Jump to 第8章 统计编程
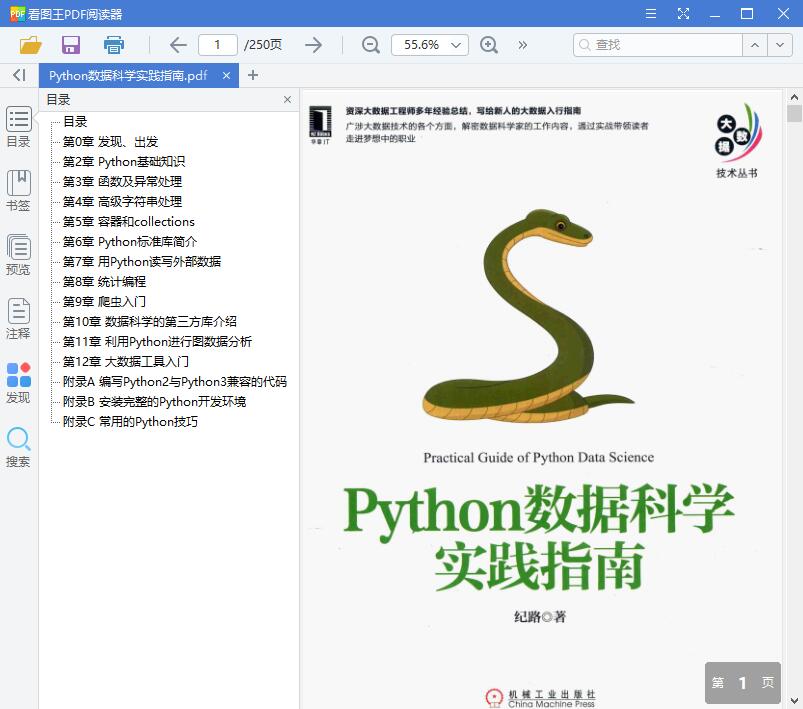The height and width of the screenshot is (709, 803). pos(104,281)
